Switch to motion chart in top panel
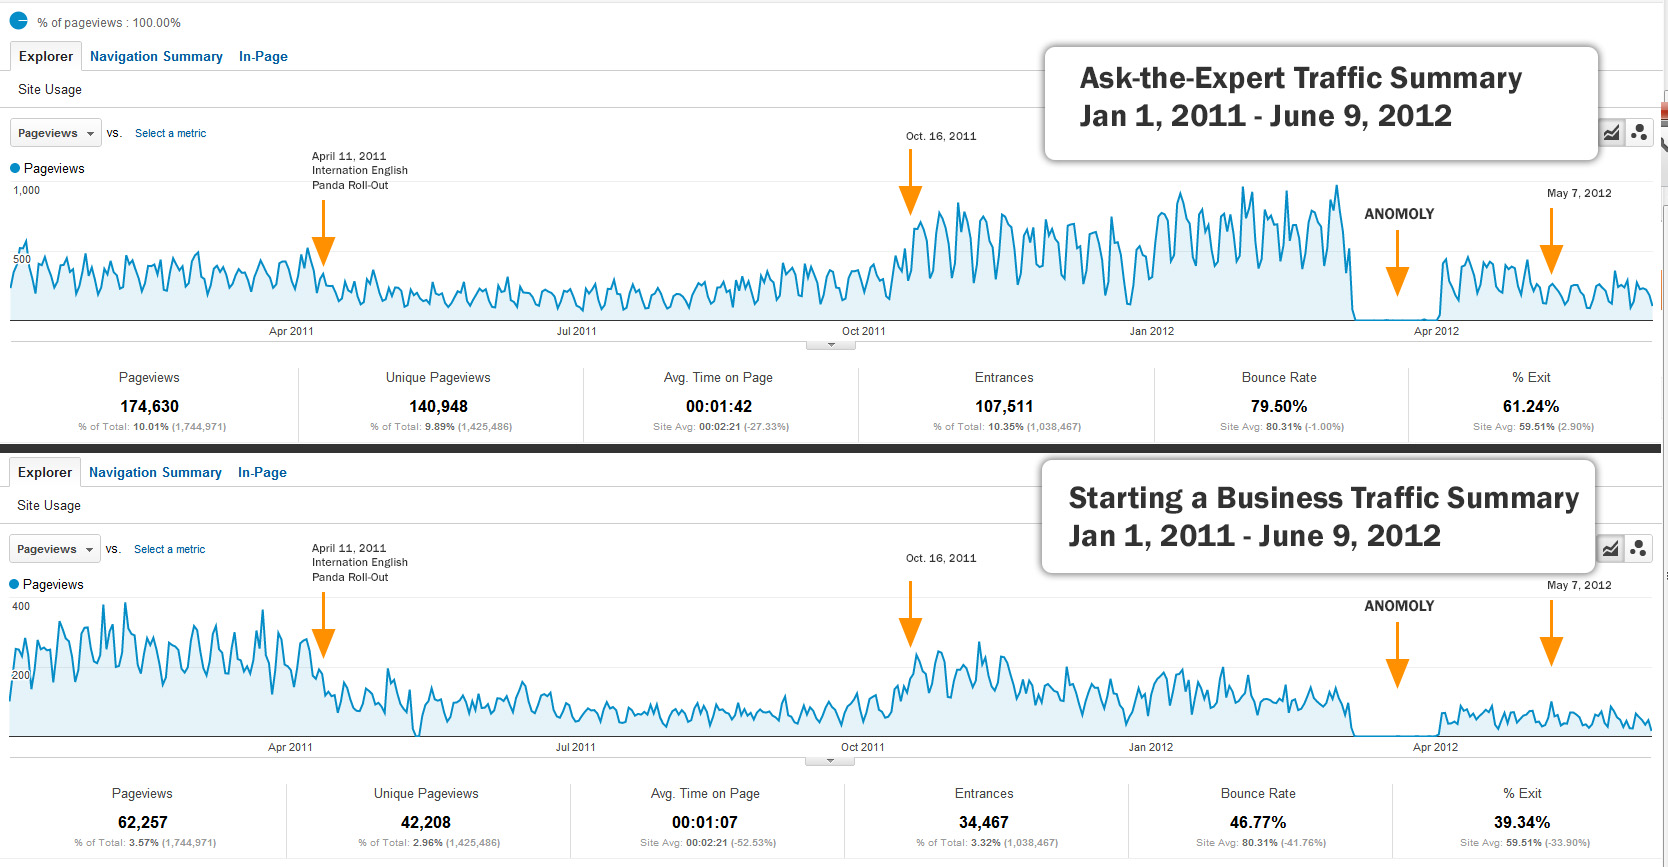Viewport: 1668px width, 867px height. [x=1639, y=133]
